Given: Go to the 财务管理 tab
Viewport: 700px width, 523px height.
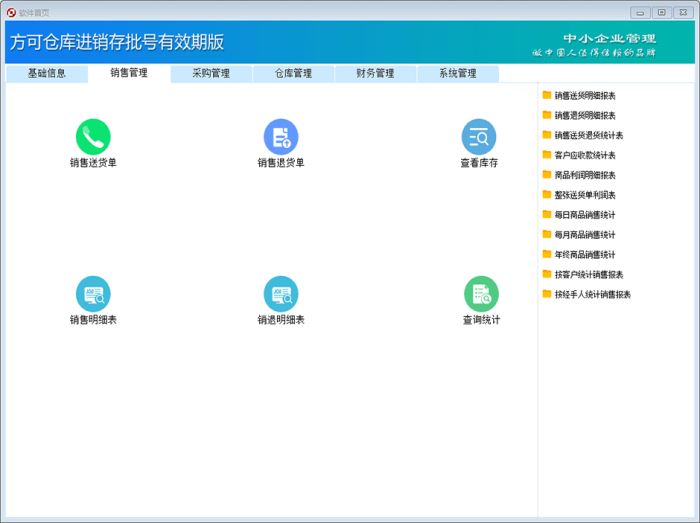Looking at the screenshot, I should (375, 74).
